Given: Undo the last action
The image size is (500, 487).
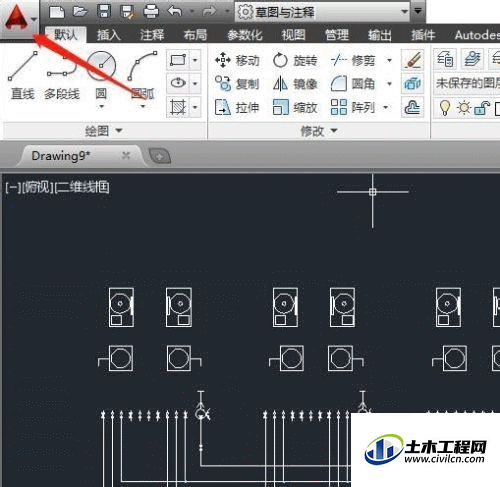Looking at the screenshot, I should [x=175, y=12].
